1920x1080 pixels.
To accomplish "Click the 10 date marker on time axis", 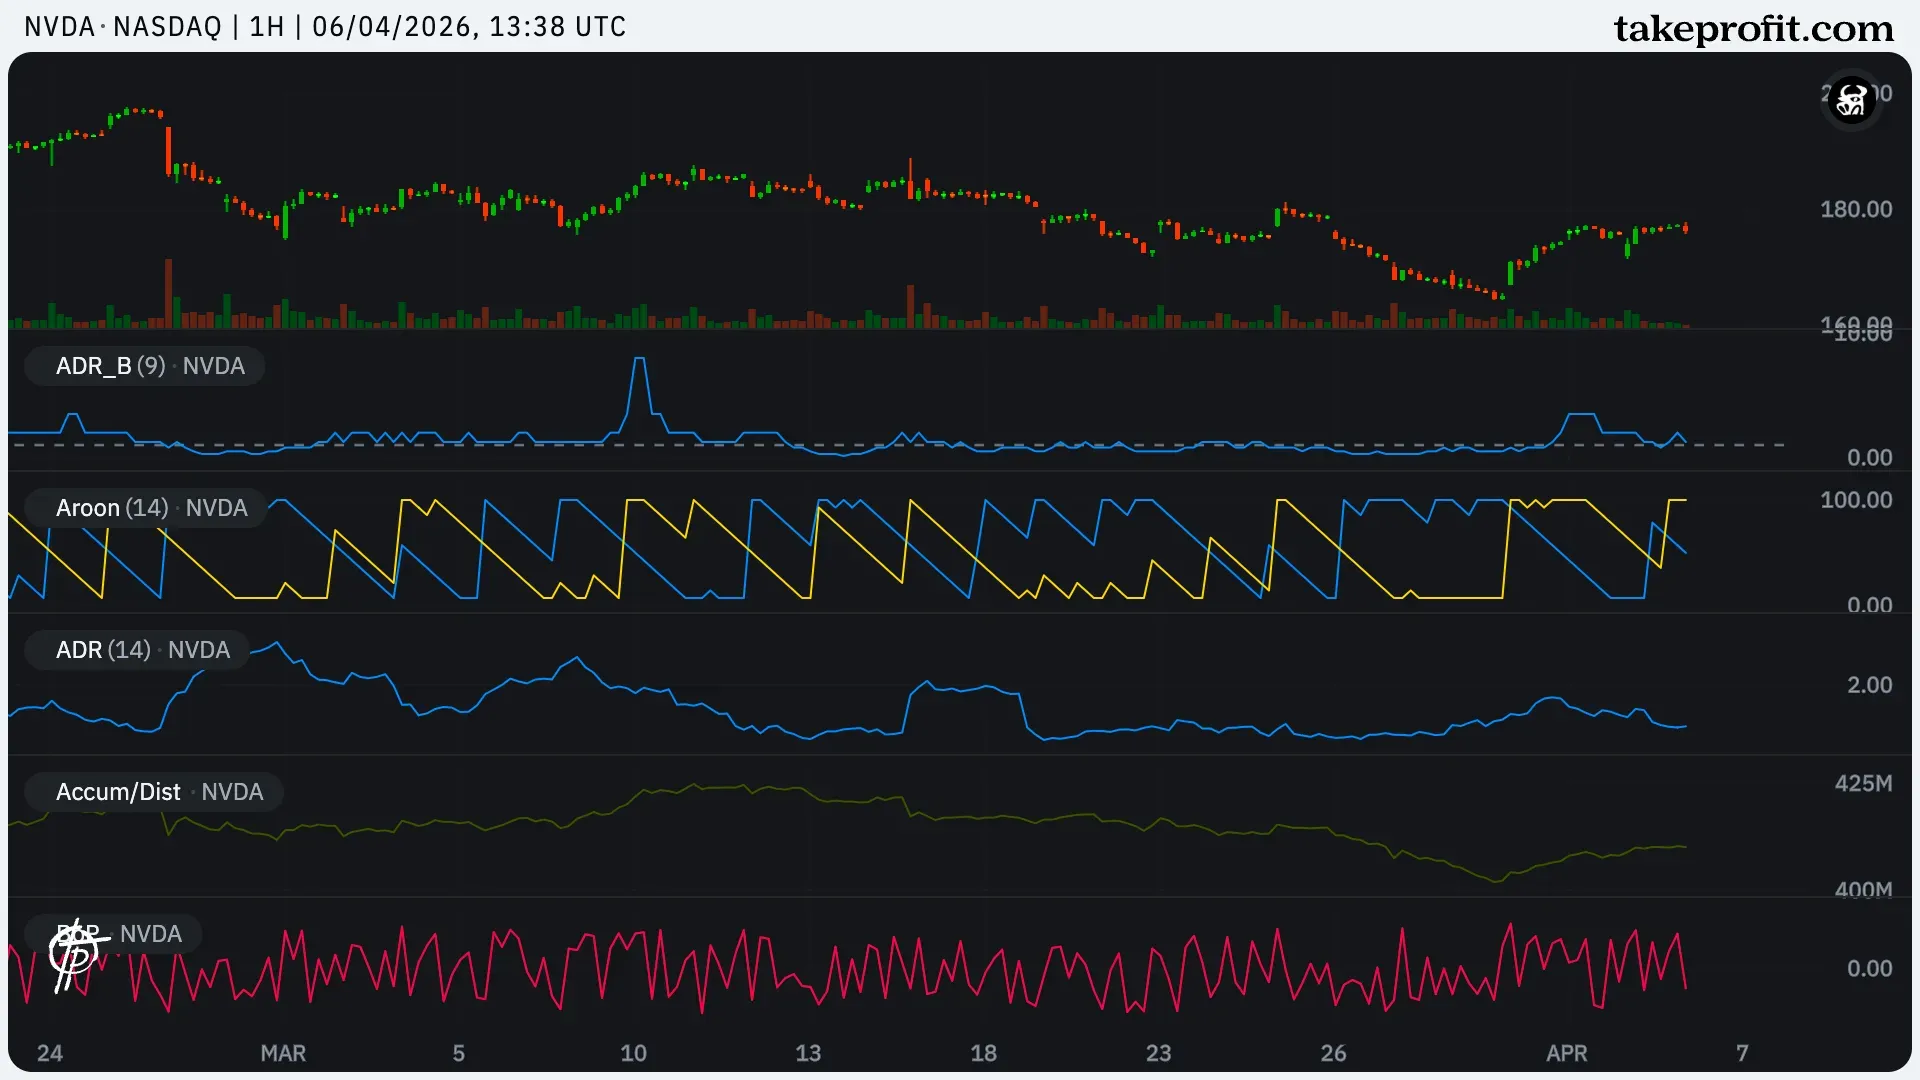I will point(633,1053).
